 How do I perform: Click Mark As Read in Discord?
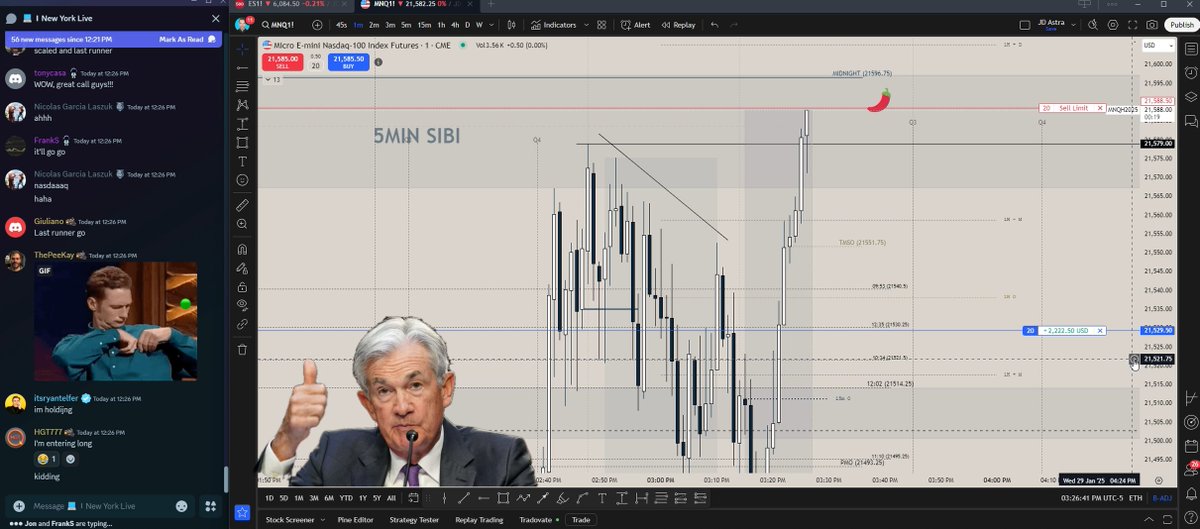[x=185, y=39]
